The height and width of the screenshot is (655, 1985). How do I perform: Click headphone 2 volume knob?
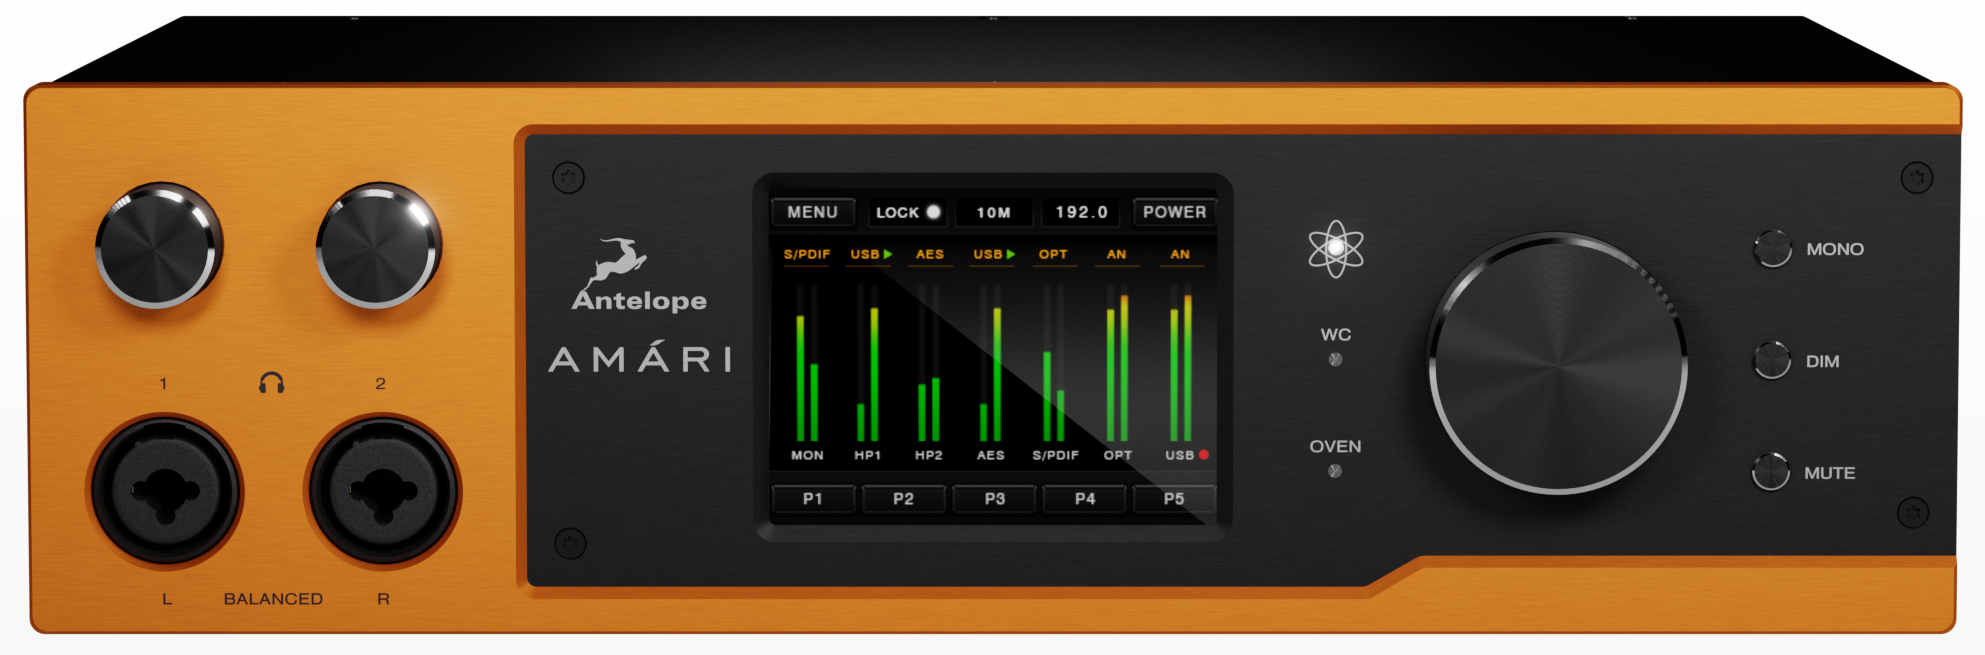tap(378, 245)
